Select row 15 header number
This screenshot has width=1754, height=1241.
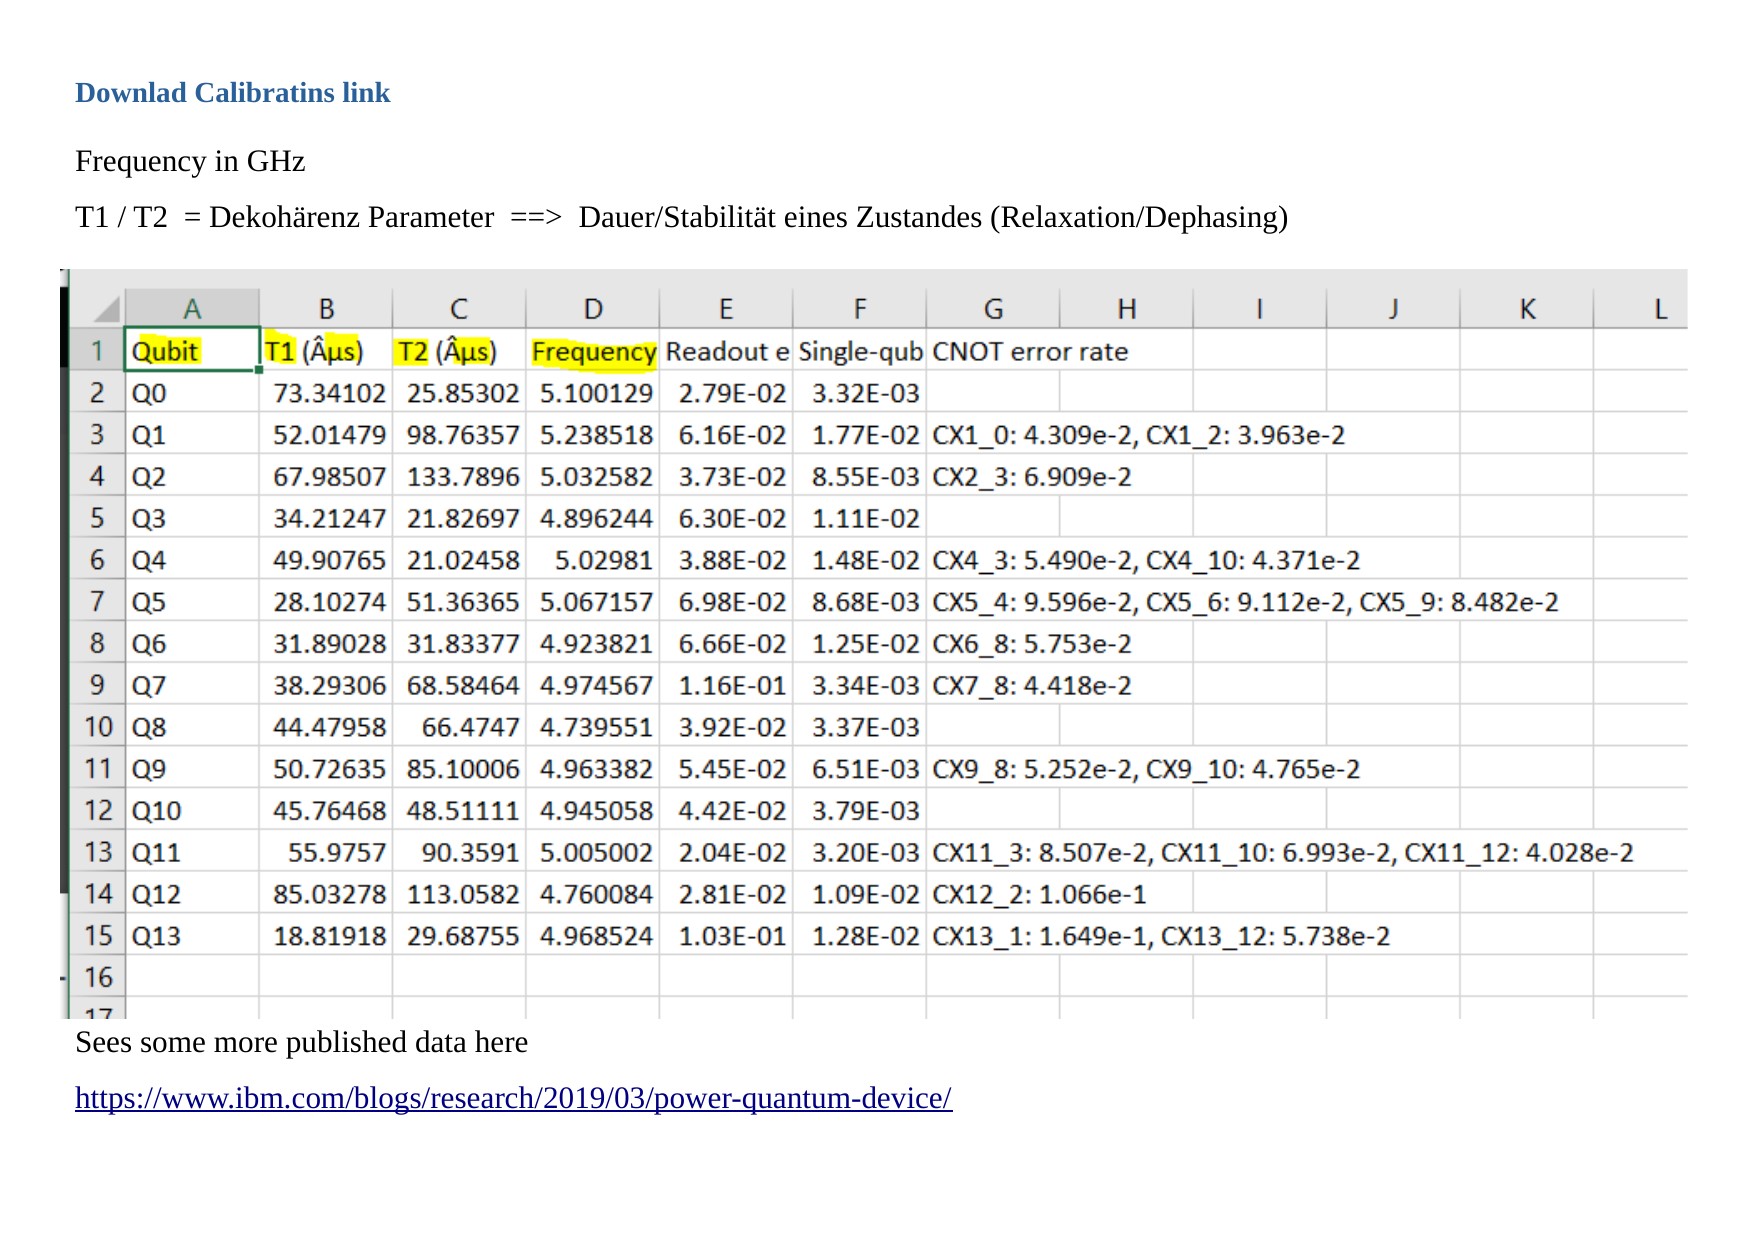[x=97, y=936]
